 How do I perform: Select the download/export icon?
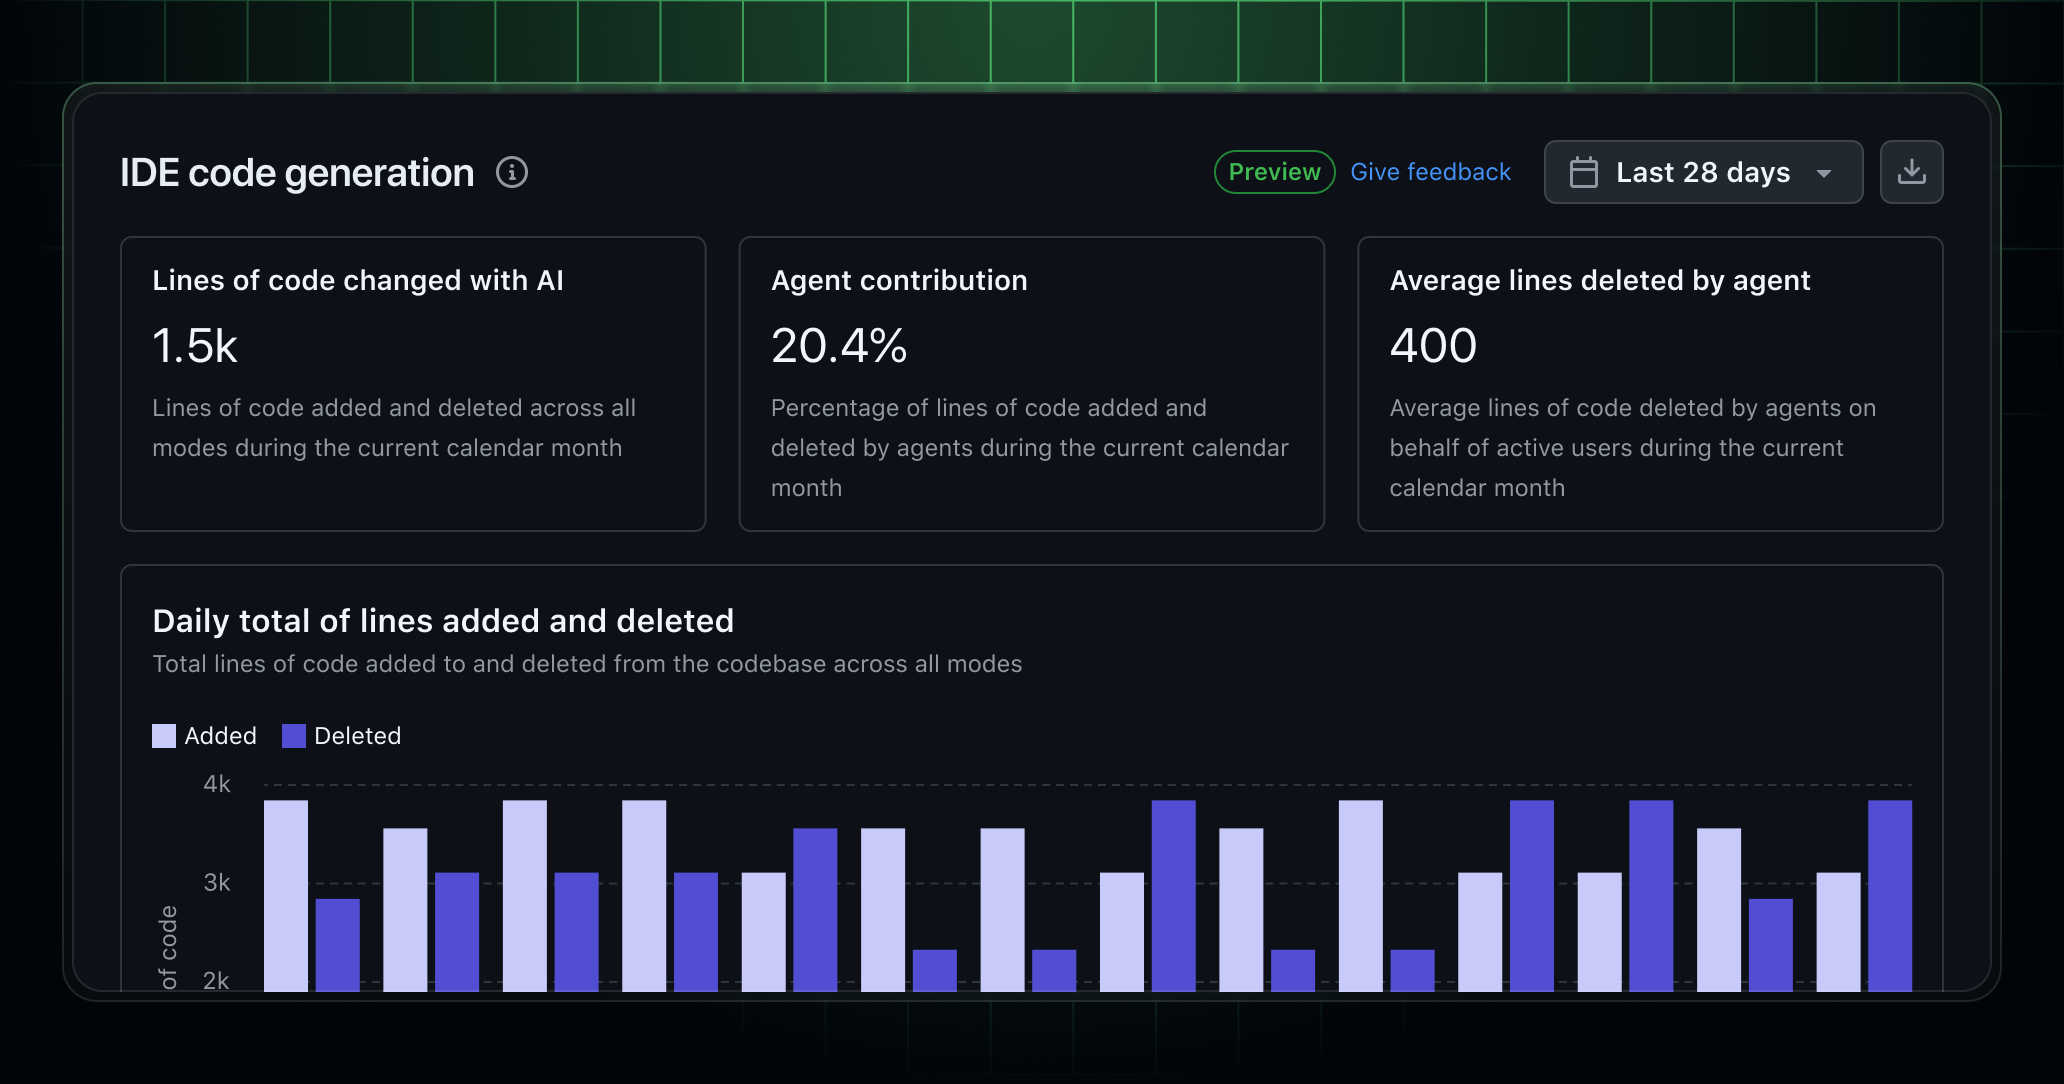tap(1911, 172)
